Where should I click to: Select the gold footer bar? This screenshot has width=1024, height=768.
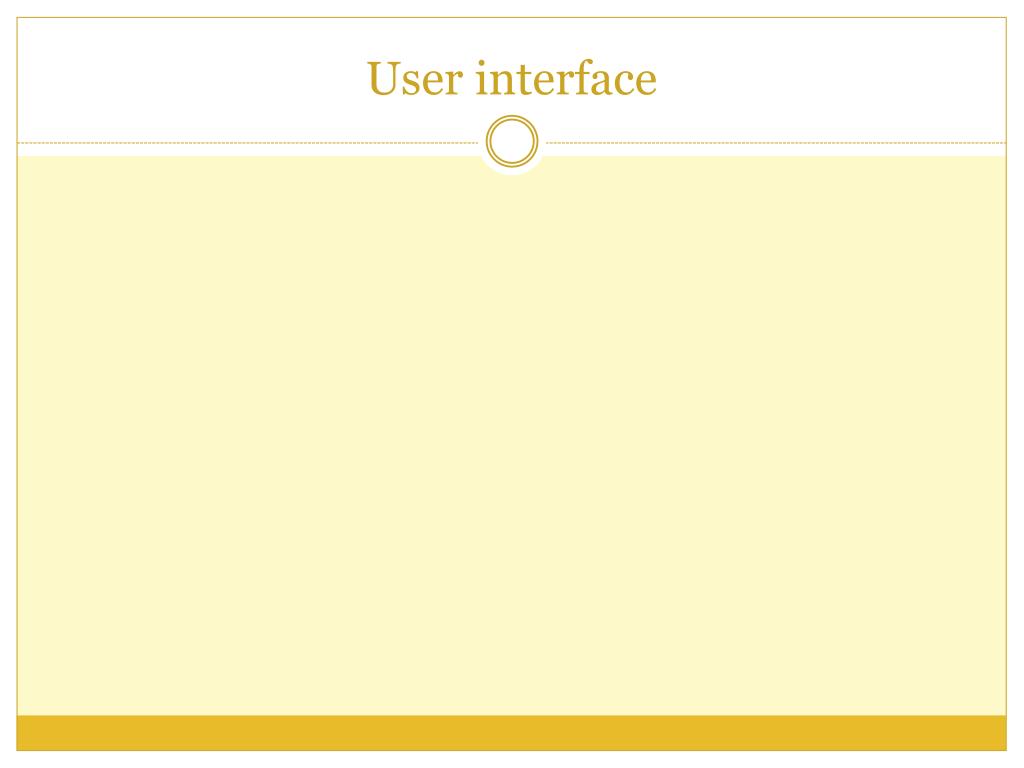pos(512,733)
